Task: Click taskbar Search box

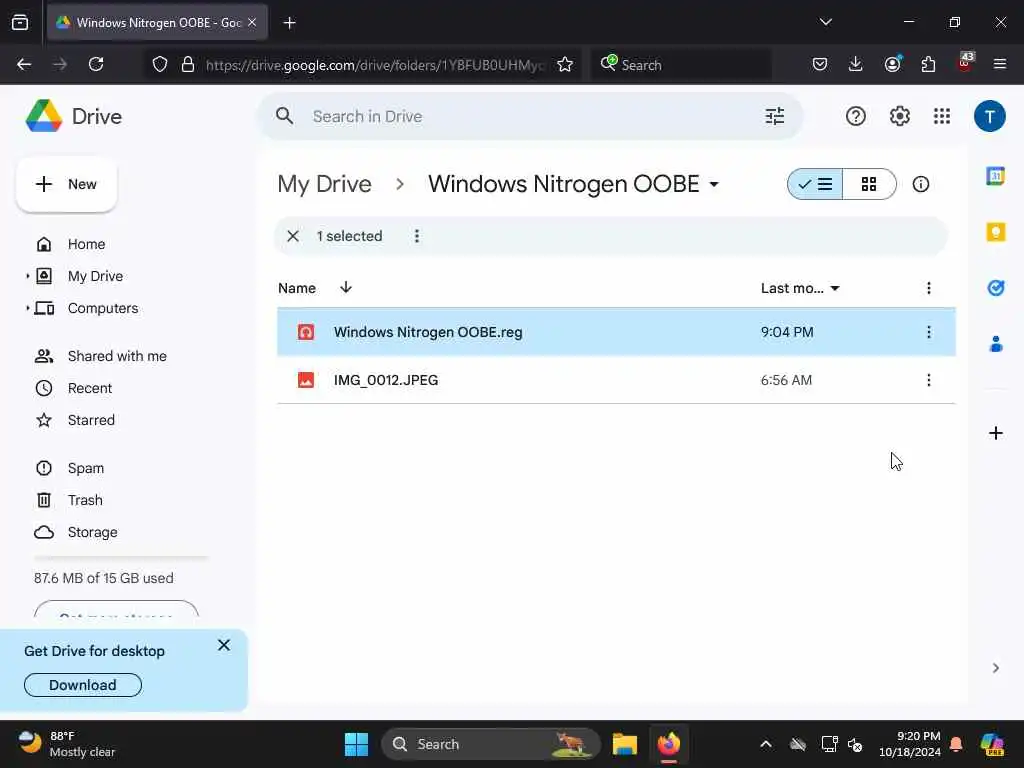Action: pos(490,744)
